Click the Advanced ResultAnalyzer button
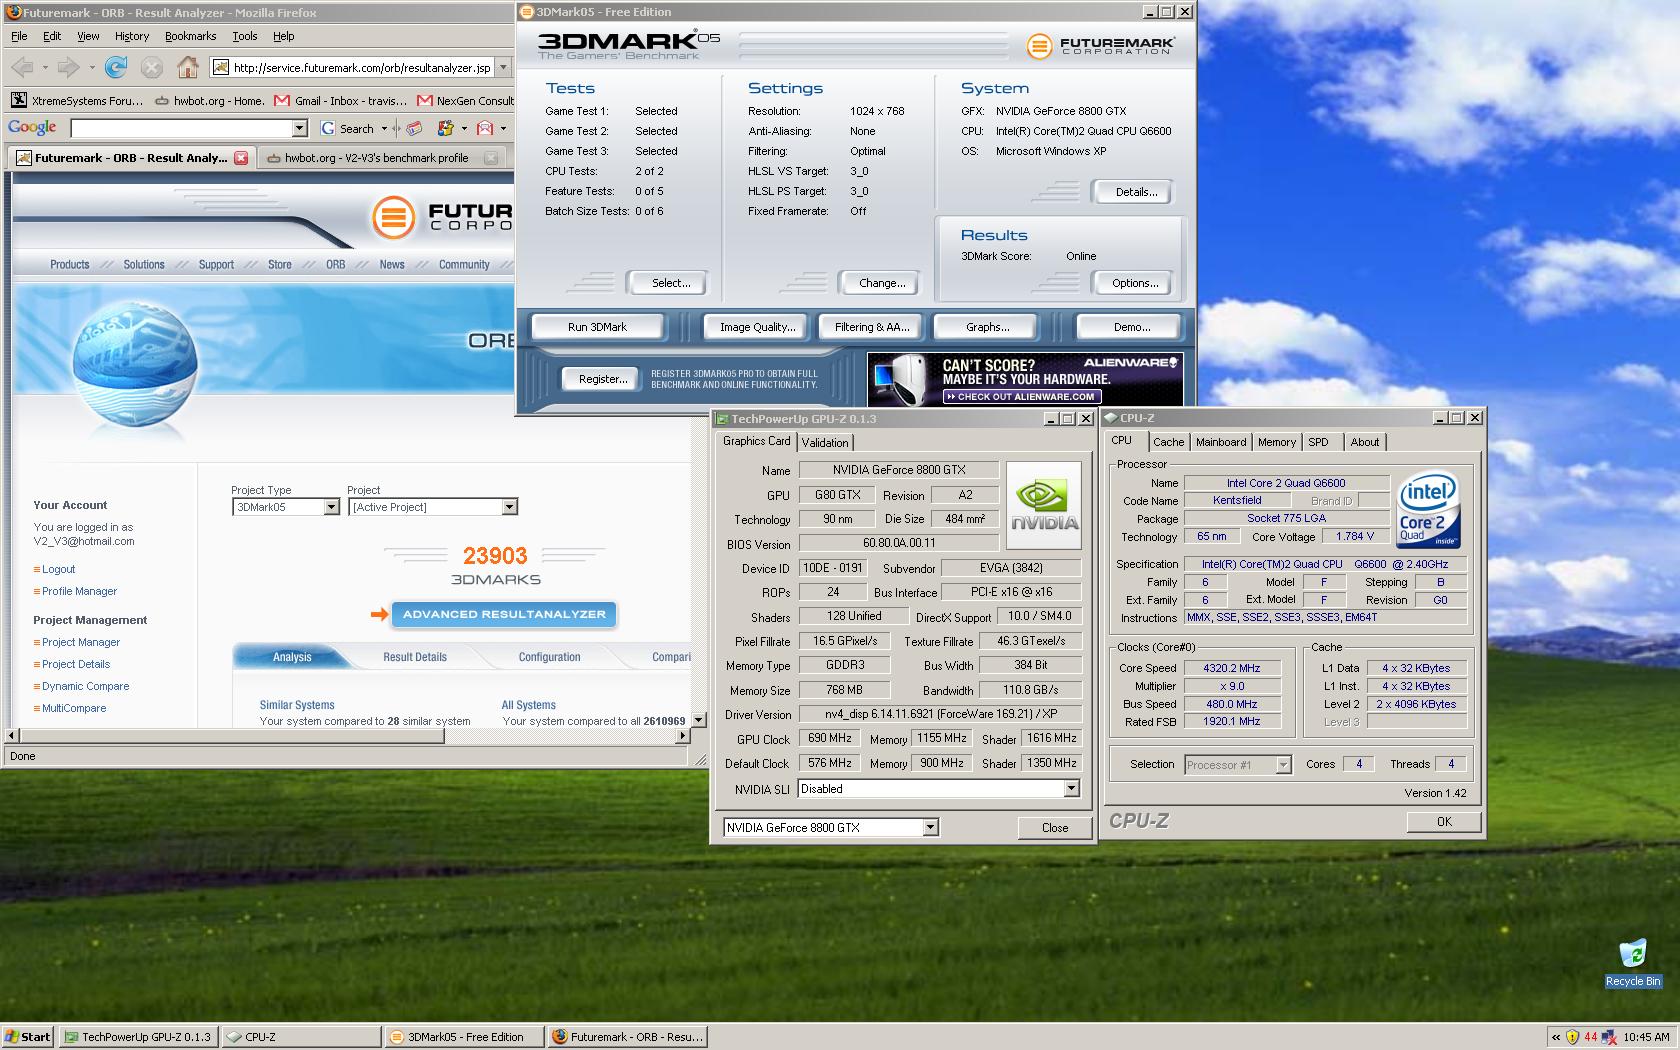 click(504, 614)
